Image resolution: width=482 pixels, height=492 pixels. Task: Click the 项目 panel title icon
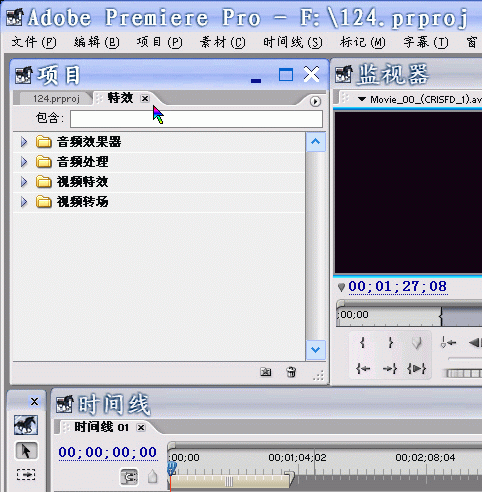coord(24,75)
